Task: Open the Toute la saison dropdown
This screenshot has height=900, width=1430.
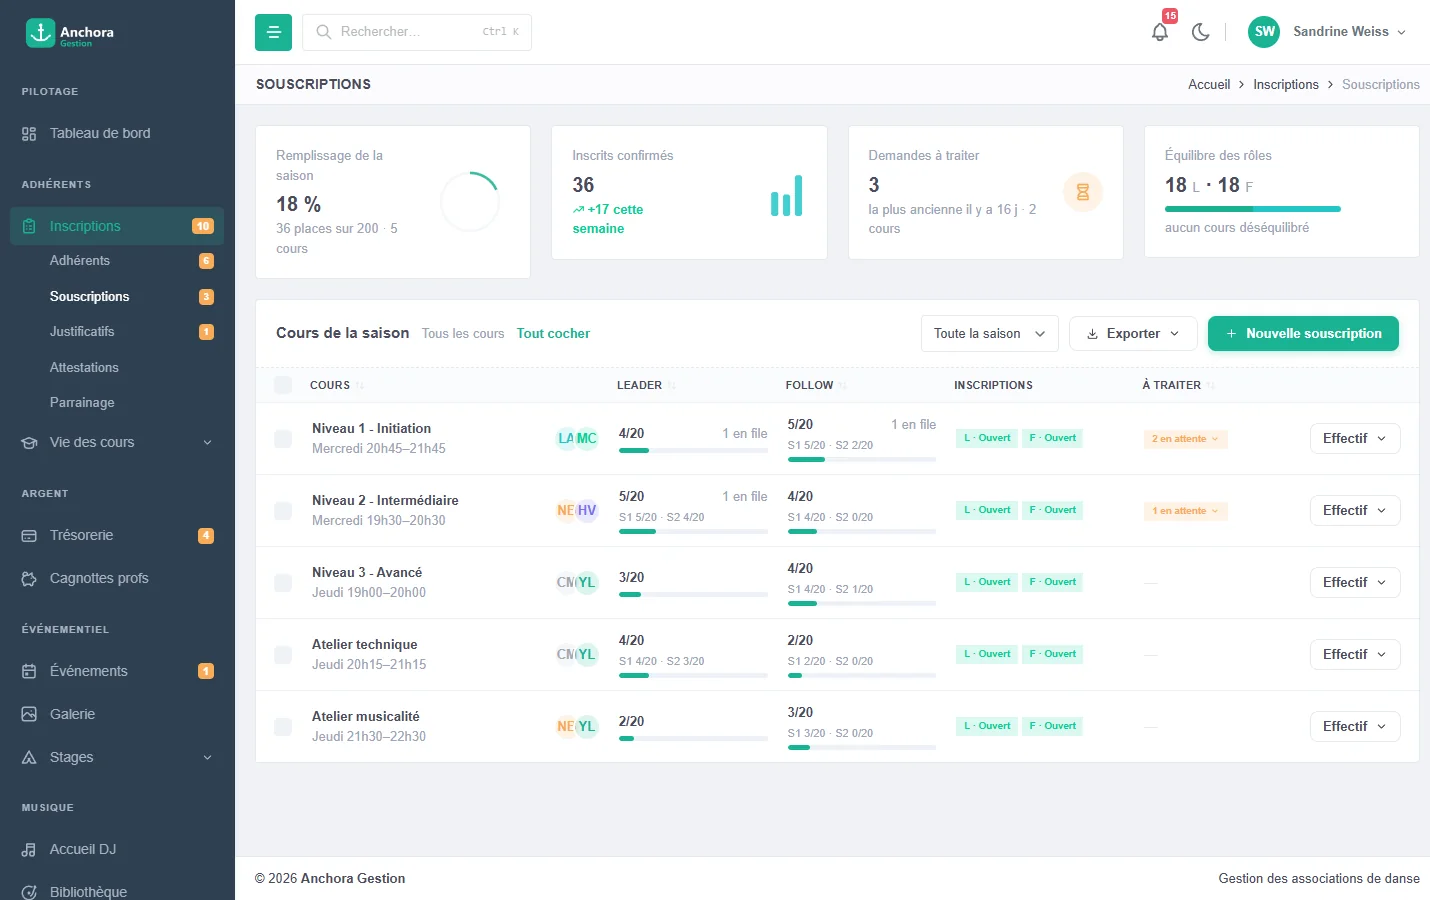Action: pyautogui.click(x=989, y=334)
